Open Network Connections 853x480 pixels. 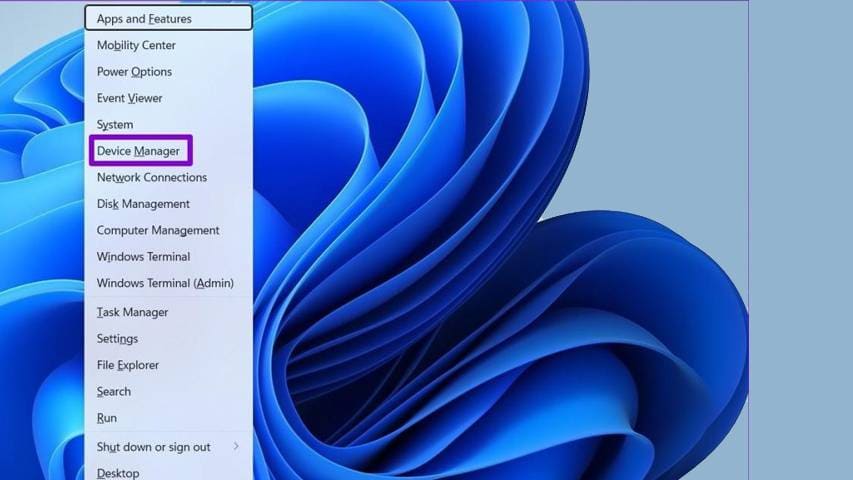tap(169, 177)
